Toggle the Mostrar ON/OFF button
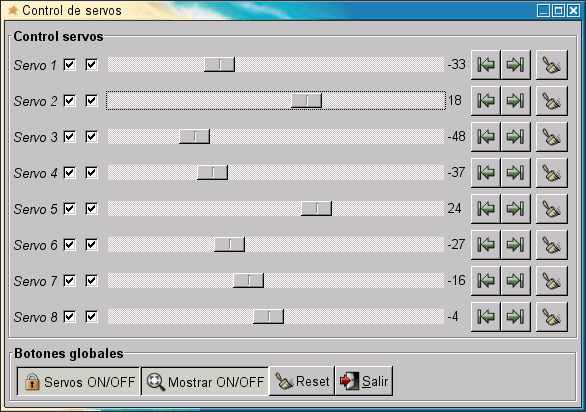 (205, 381)
